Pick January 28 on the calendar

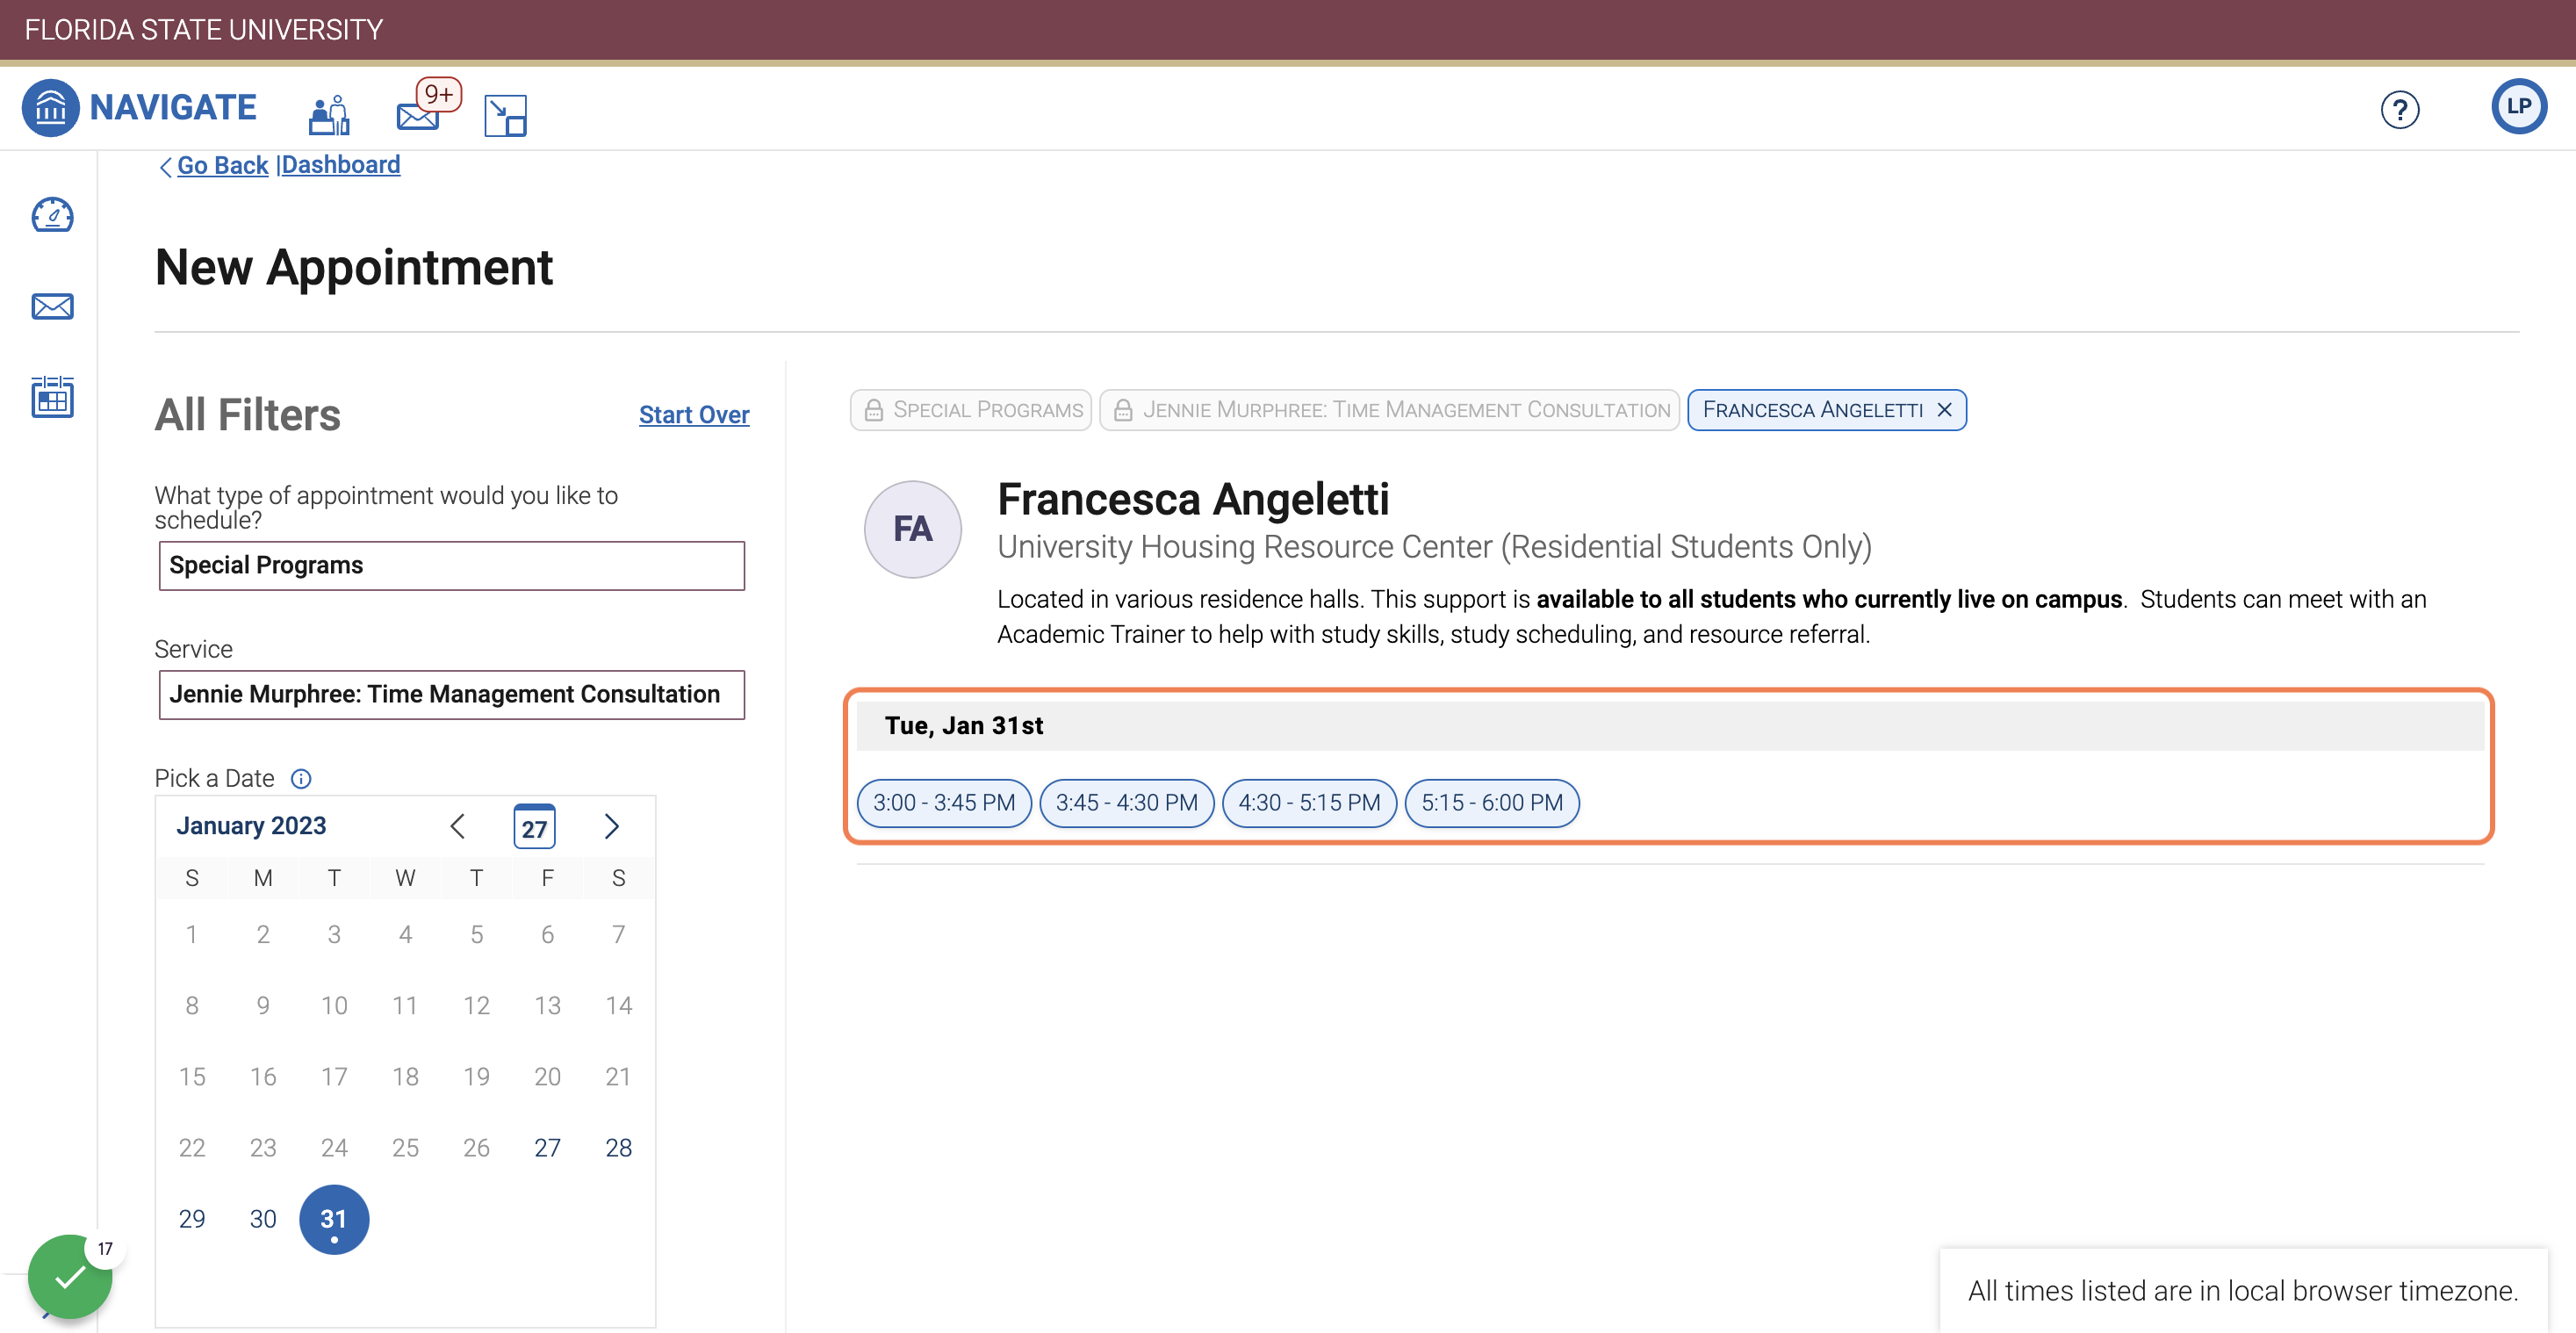point(618,1148)
